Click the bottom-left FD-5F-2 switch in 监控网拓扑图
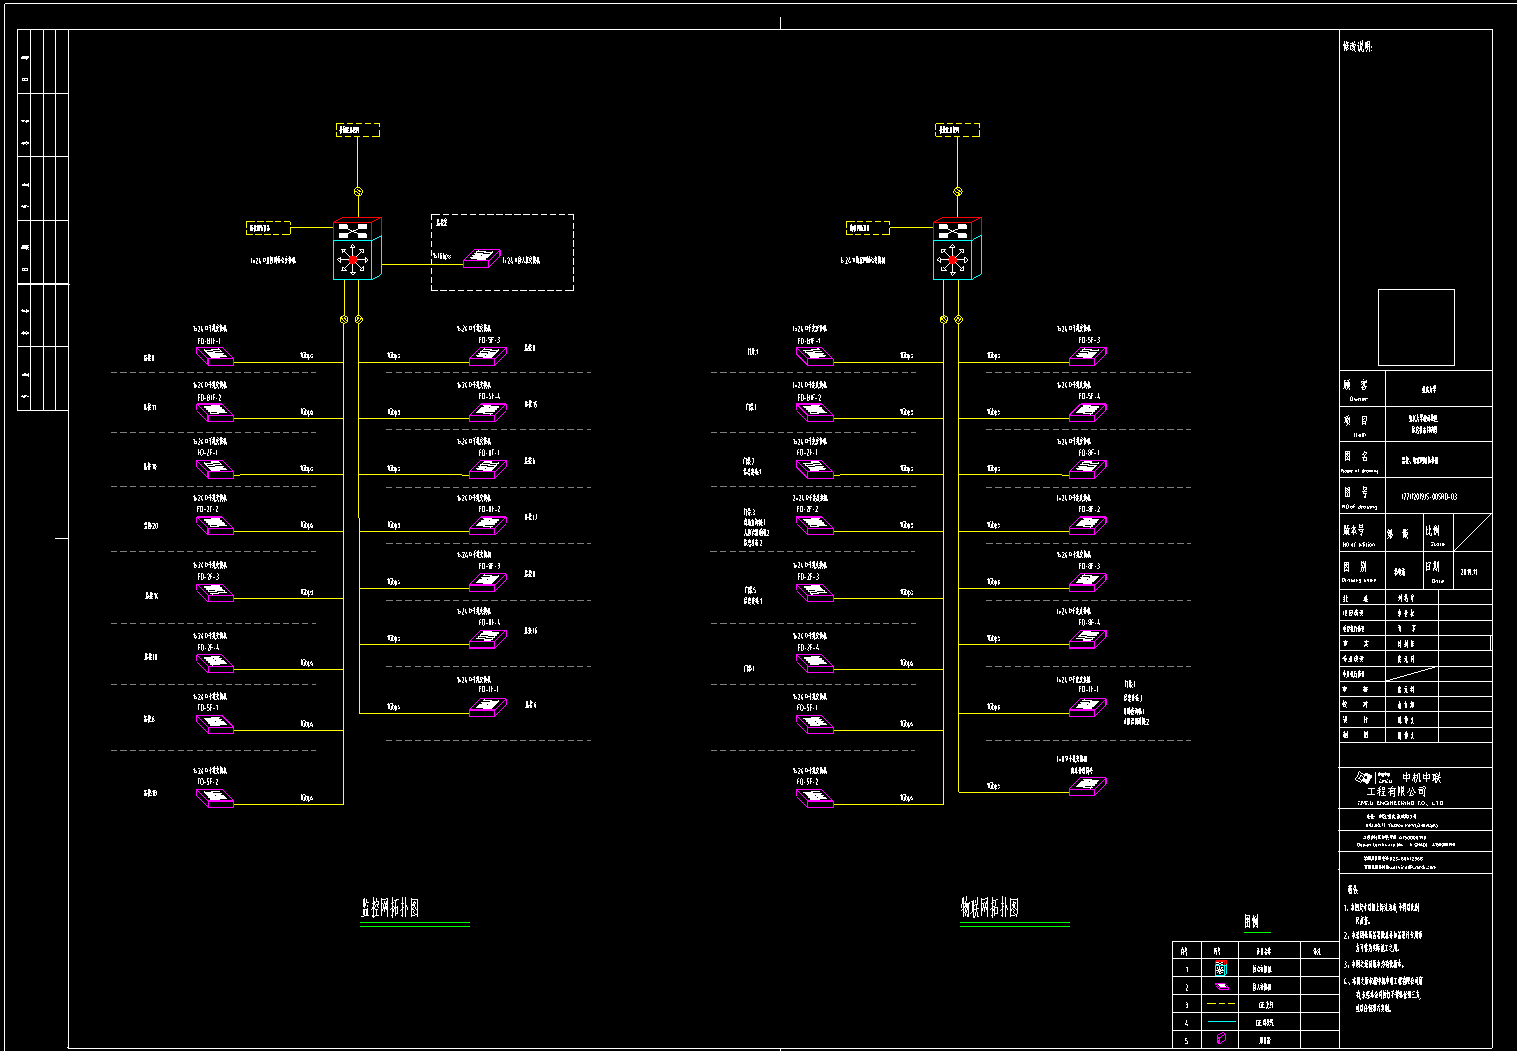This screenshot has width=1517, height=1051. coord(215,797)
